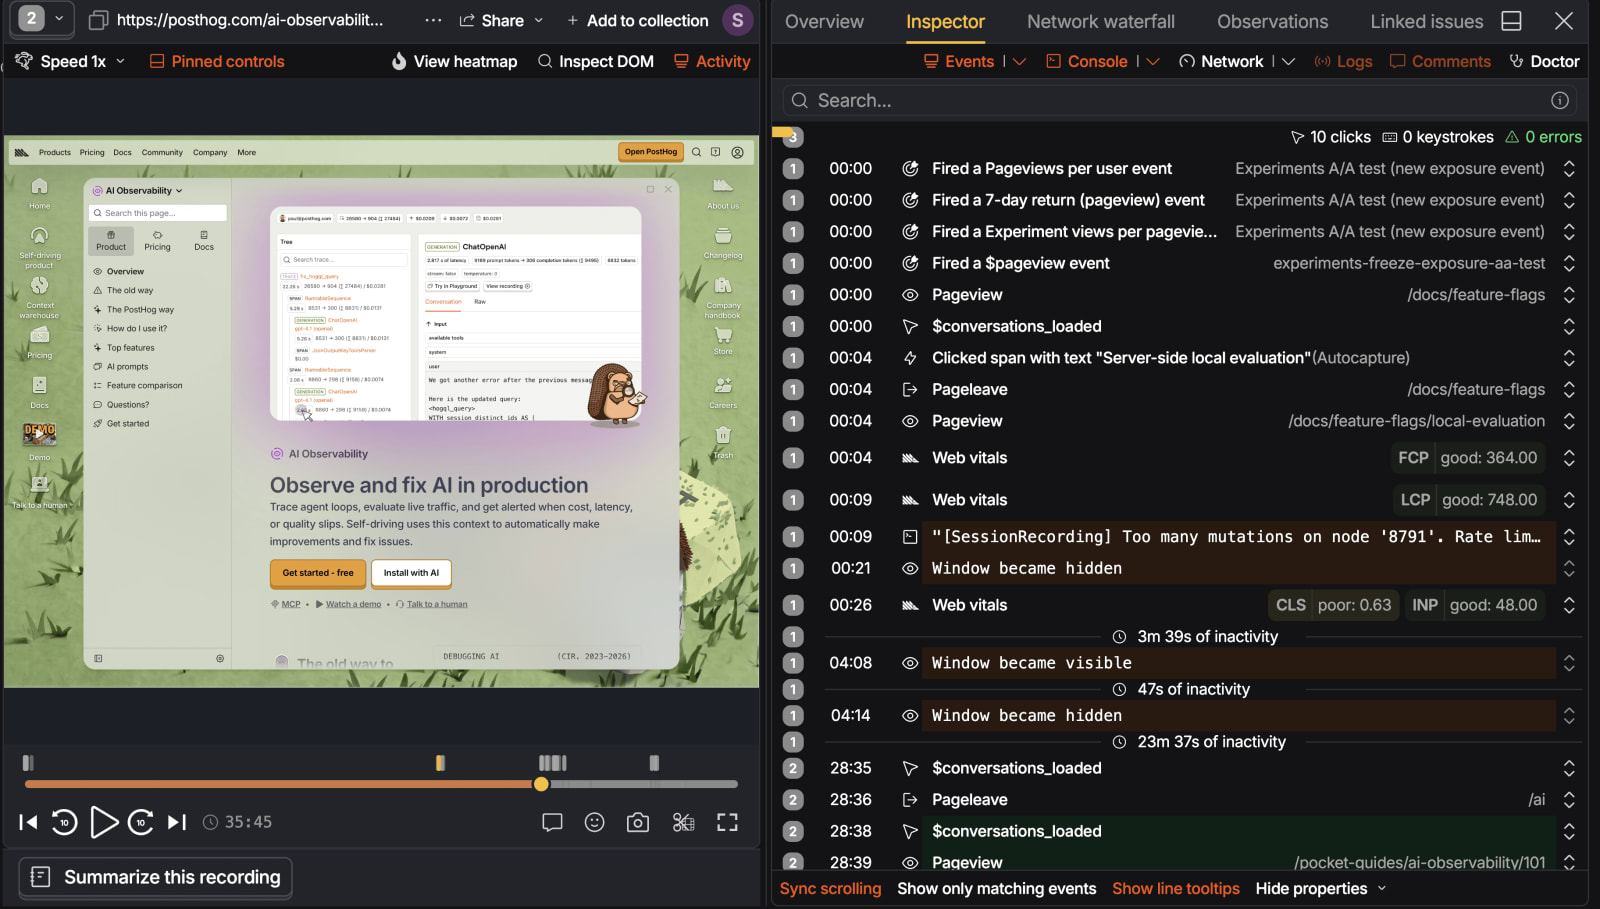Screen dimensions: 1600x909
Task: Click Watch a demo link in replay
Action: click(x=353, y=604)
